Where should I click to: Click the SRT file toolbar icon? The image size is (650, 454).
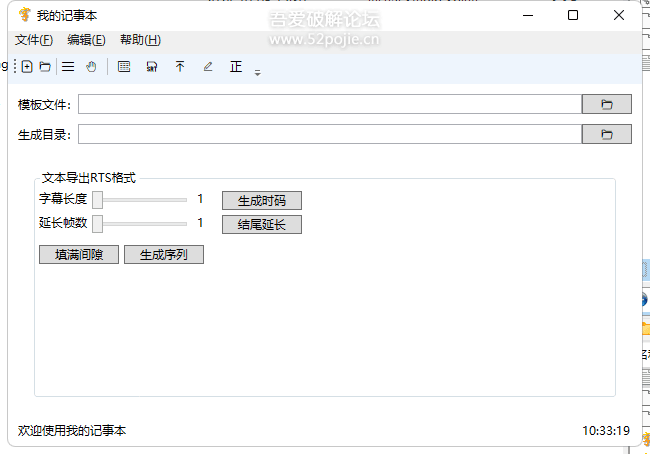click(152, 66)
